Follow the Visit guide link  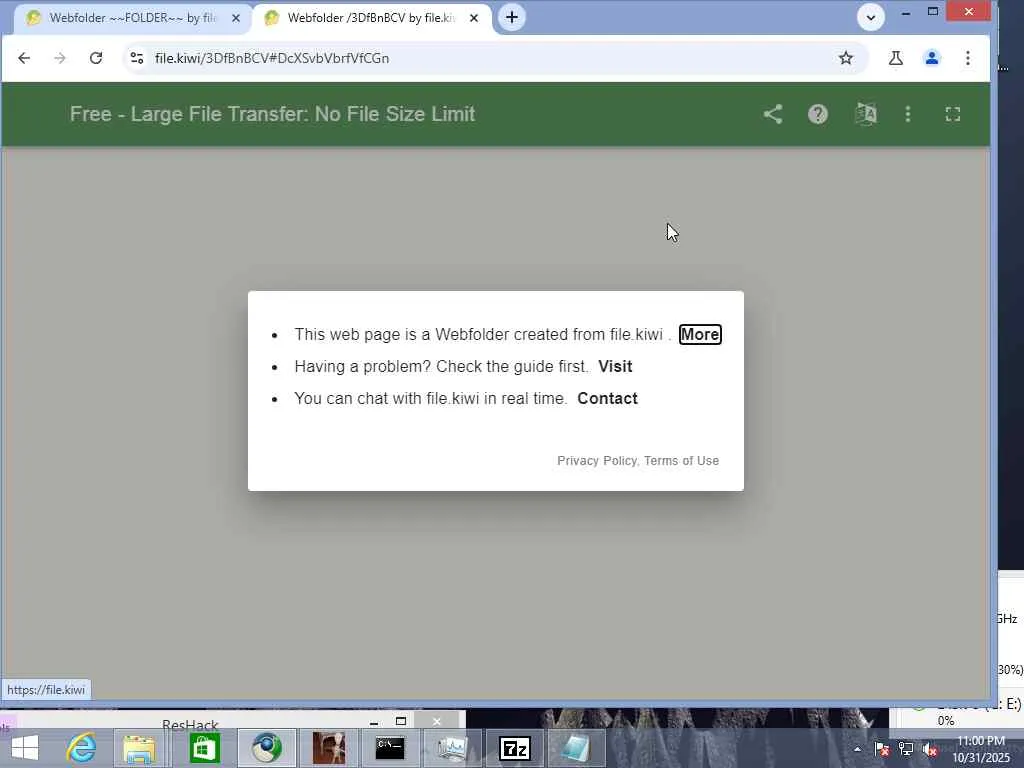tap(615, 366)
